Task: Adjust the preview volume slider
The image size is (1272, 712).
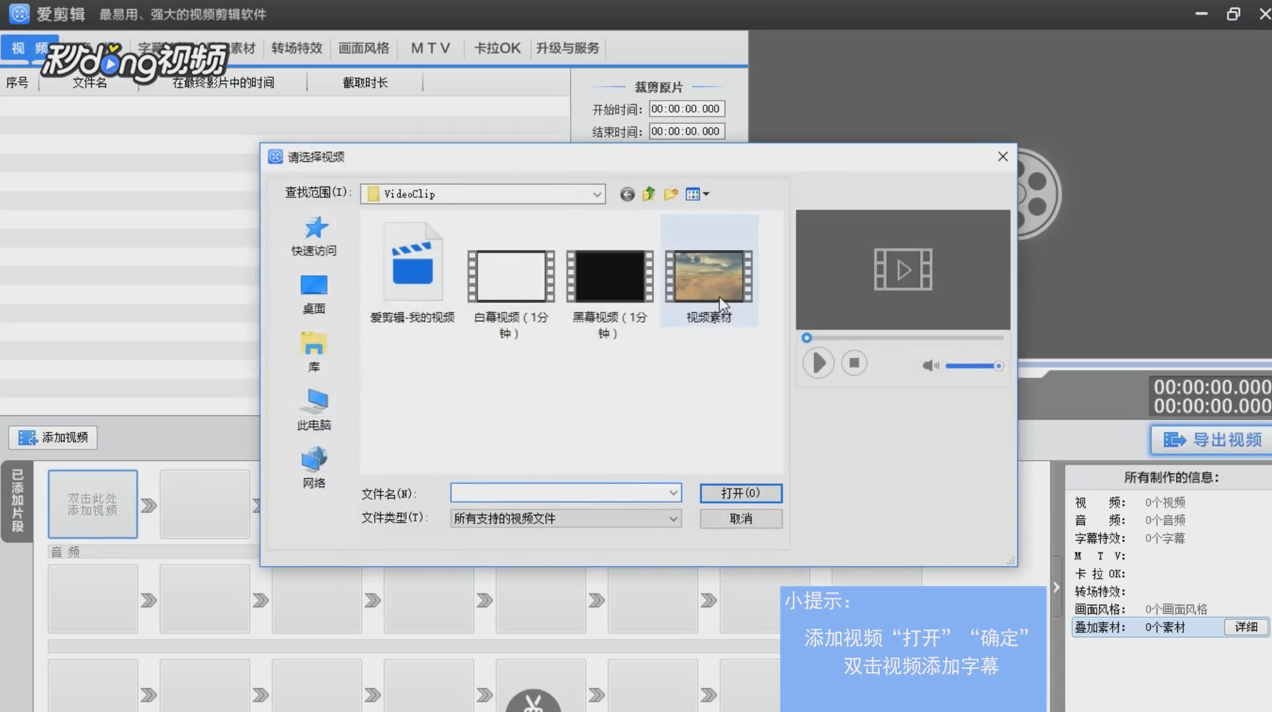Action: 974,366
